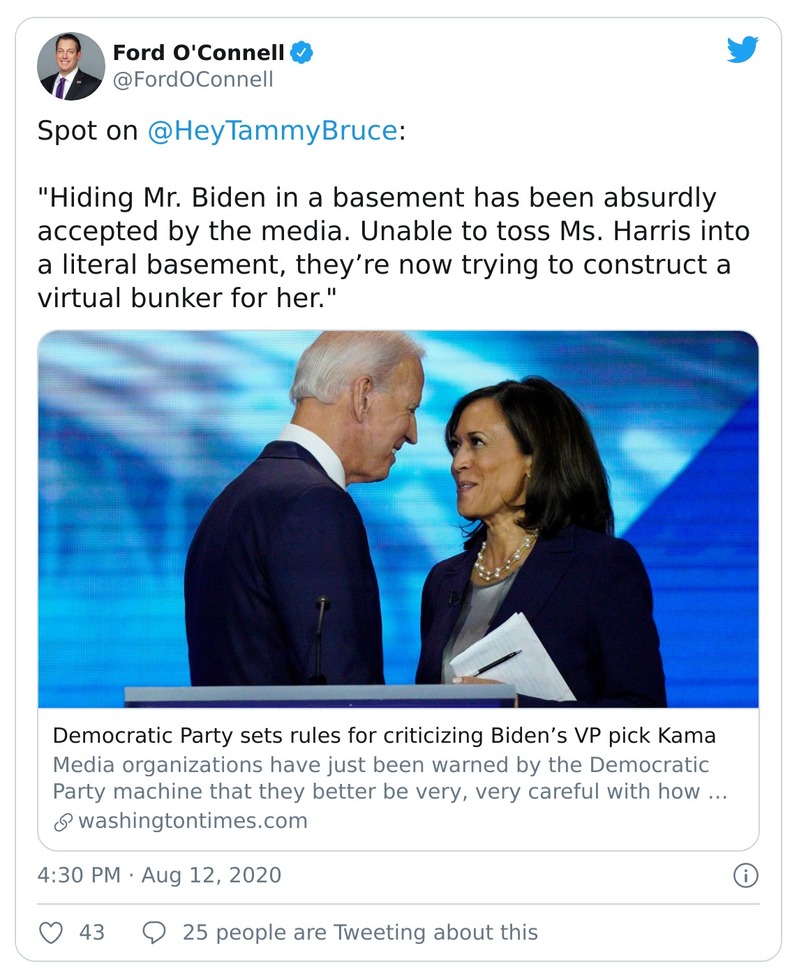Open the tweet info circle icon
Image resolution: width=799 pixels, height=978 pixels.
745,876
